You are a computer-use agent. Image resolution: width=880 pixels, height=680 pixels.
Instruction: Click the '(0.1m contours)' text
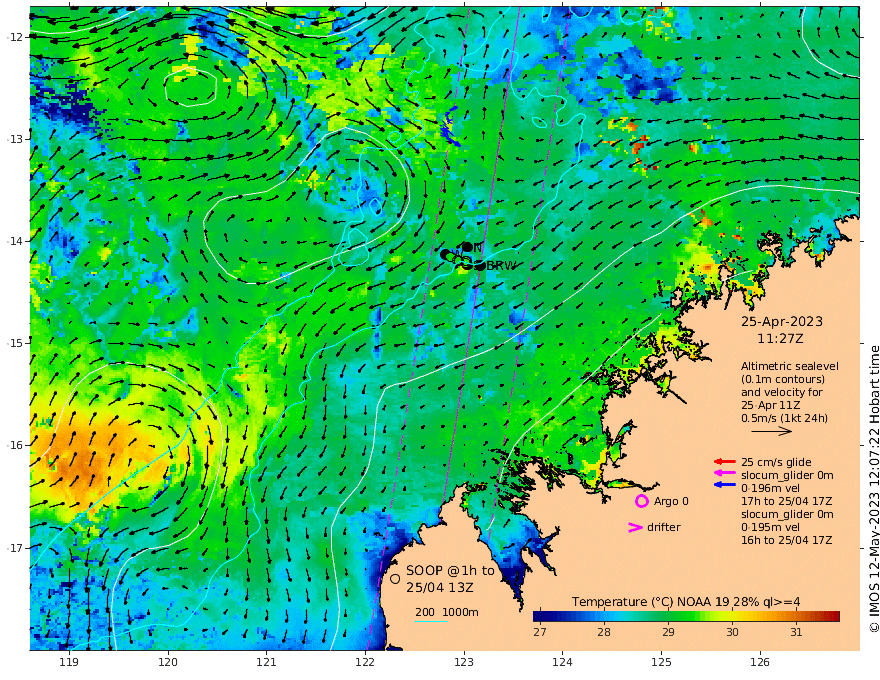click(783, 379)
